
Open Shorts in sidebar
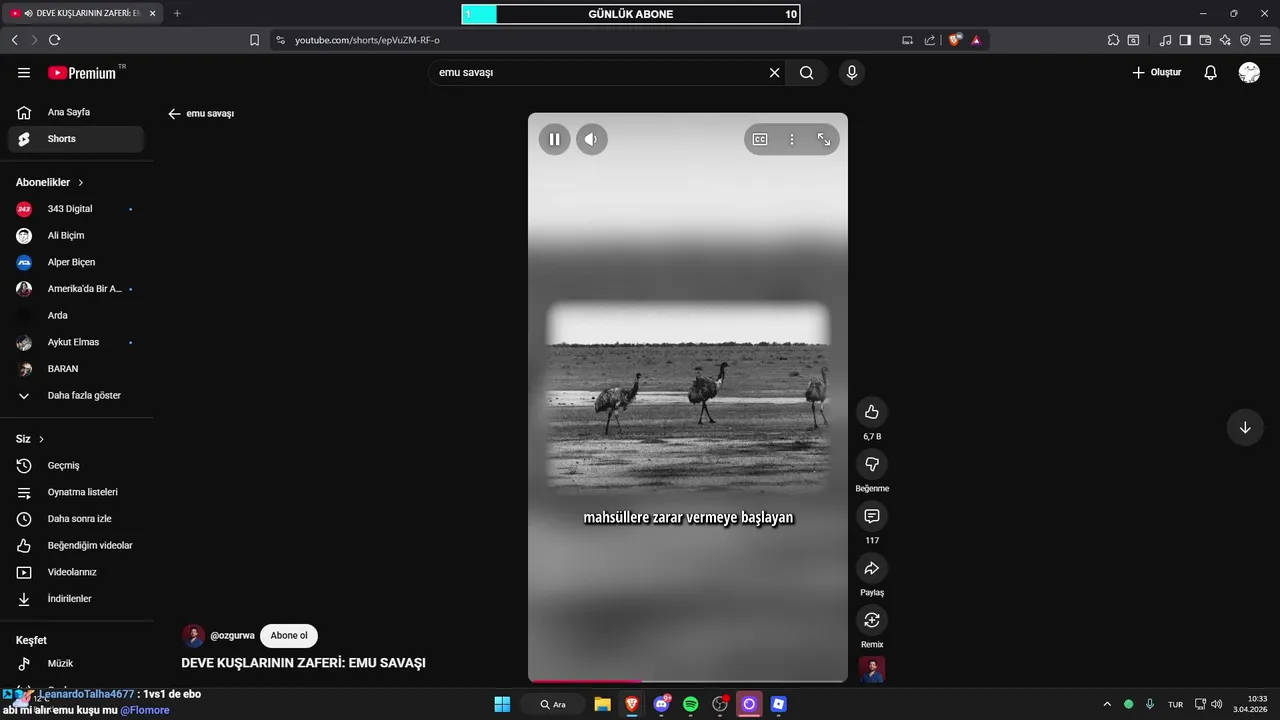point(76,139)
